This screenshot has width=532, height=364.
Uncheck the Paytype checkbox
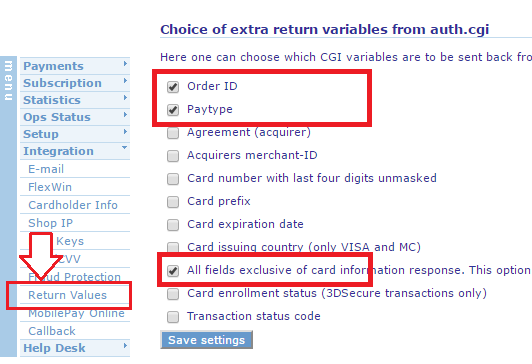click(x=173, y=110)
